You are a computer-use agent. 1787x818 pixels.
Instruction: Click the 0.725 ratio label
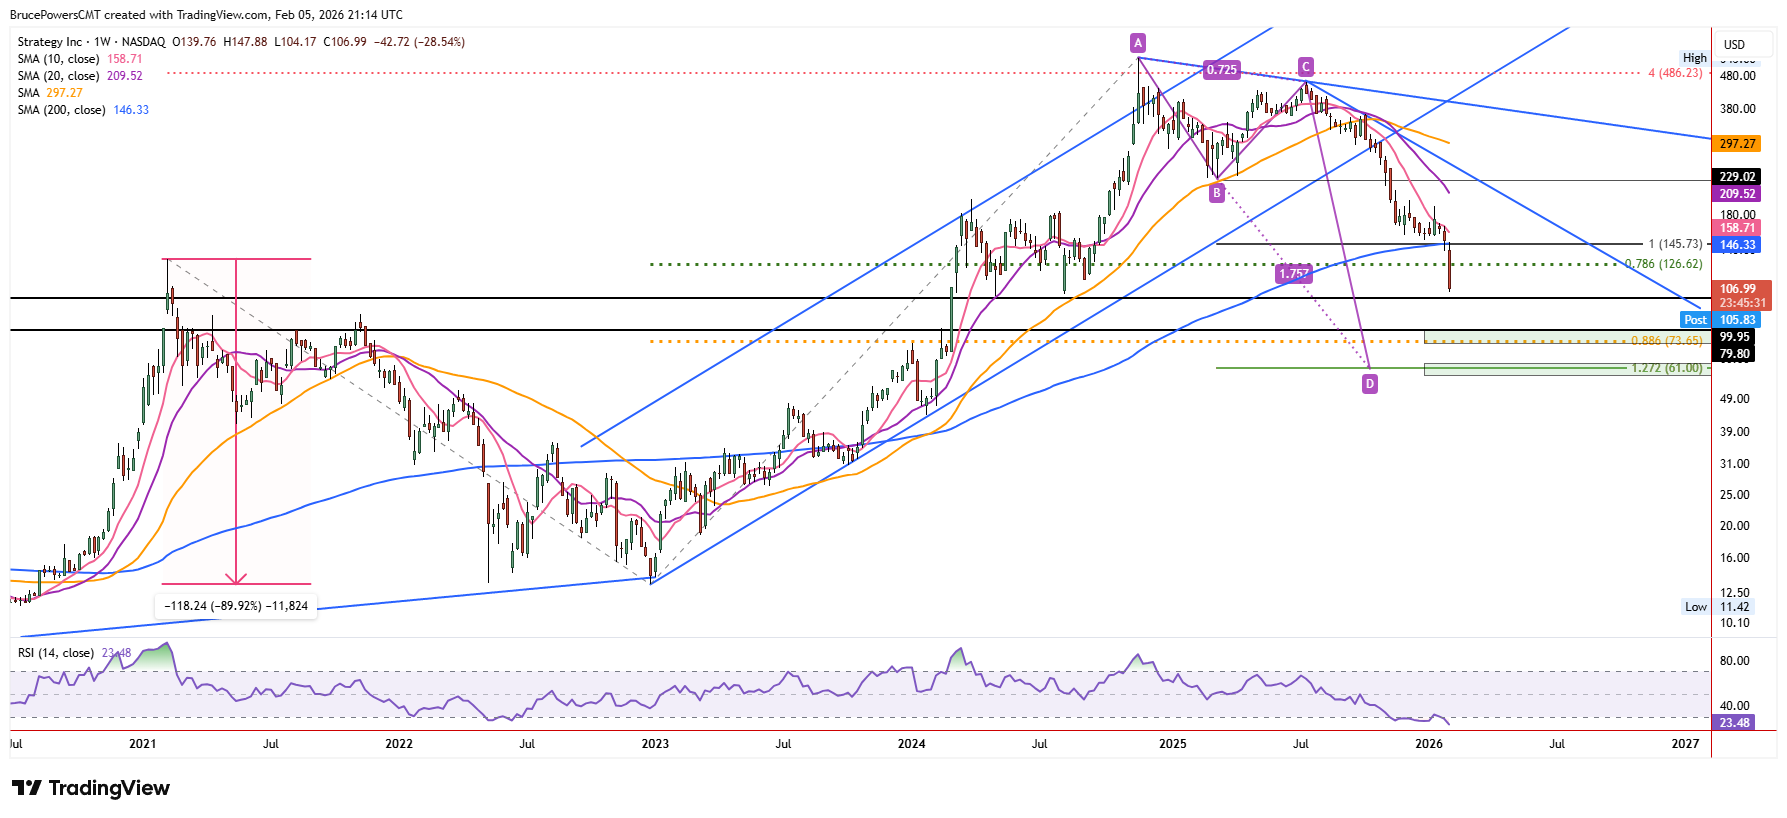(x=1221, y=70)
